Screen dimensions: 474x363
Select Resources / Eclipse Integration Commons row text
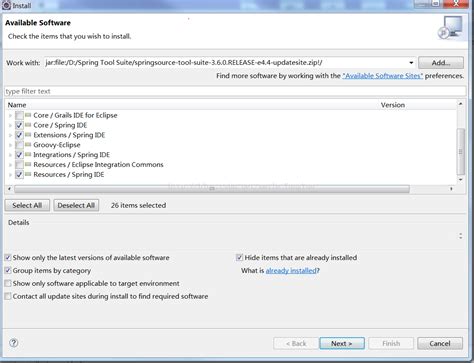98,165
